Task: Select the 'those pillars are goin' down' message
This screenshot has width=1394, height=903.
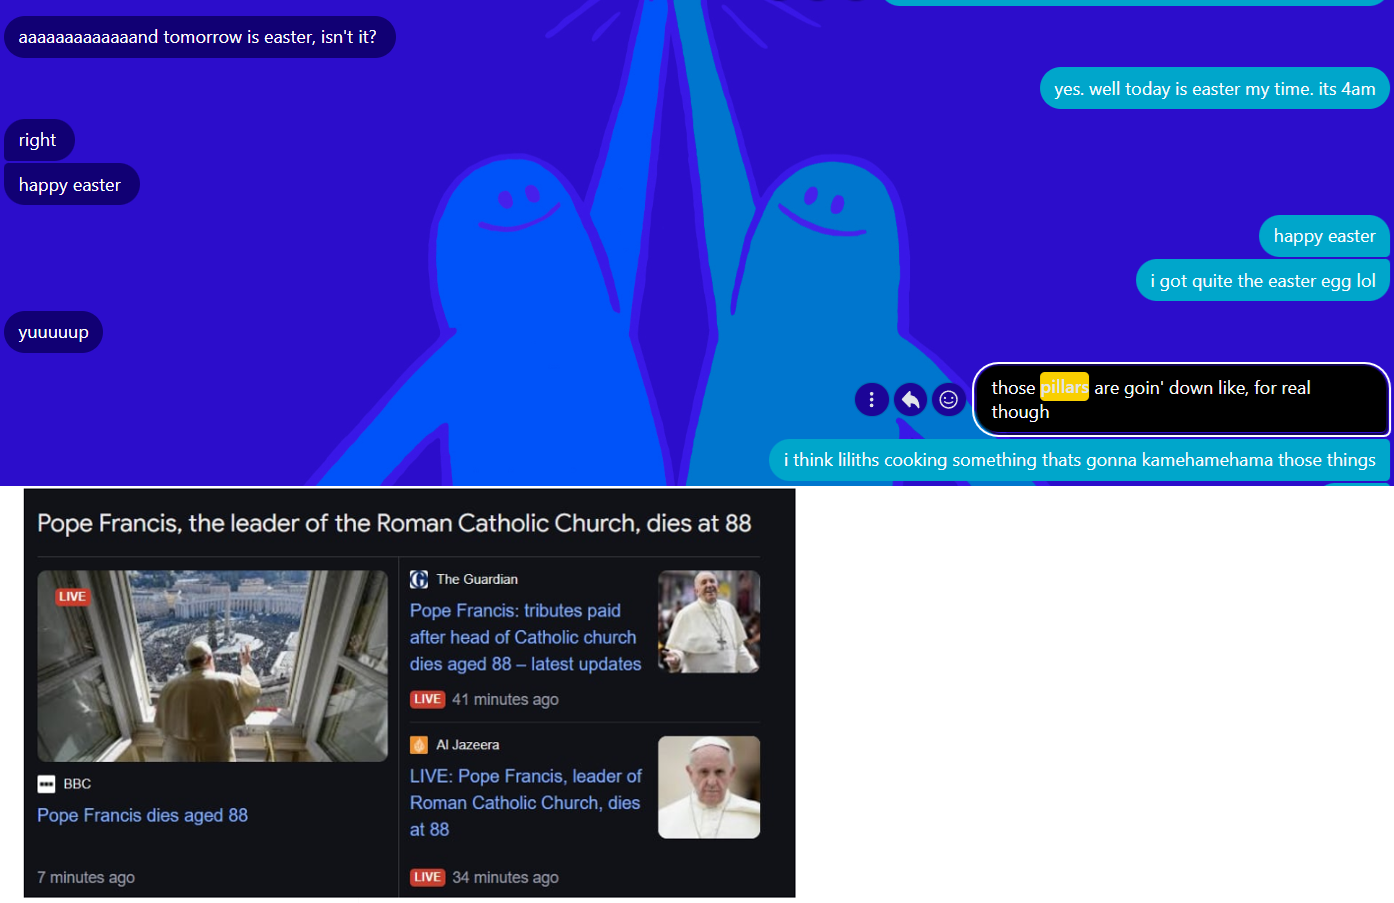Action: pyautogui.click(x=1181, y=400)
